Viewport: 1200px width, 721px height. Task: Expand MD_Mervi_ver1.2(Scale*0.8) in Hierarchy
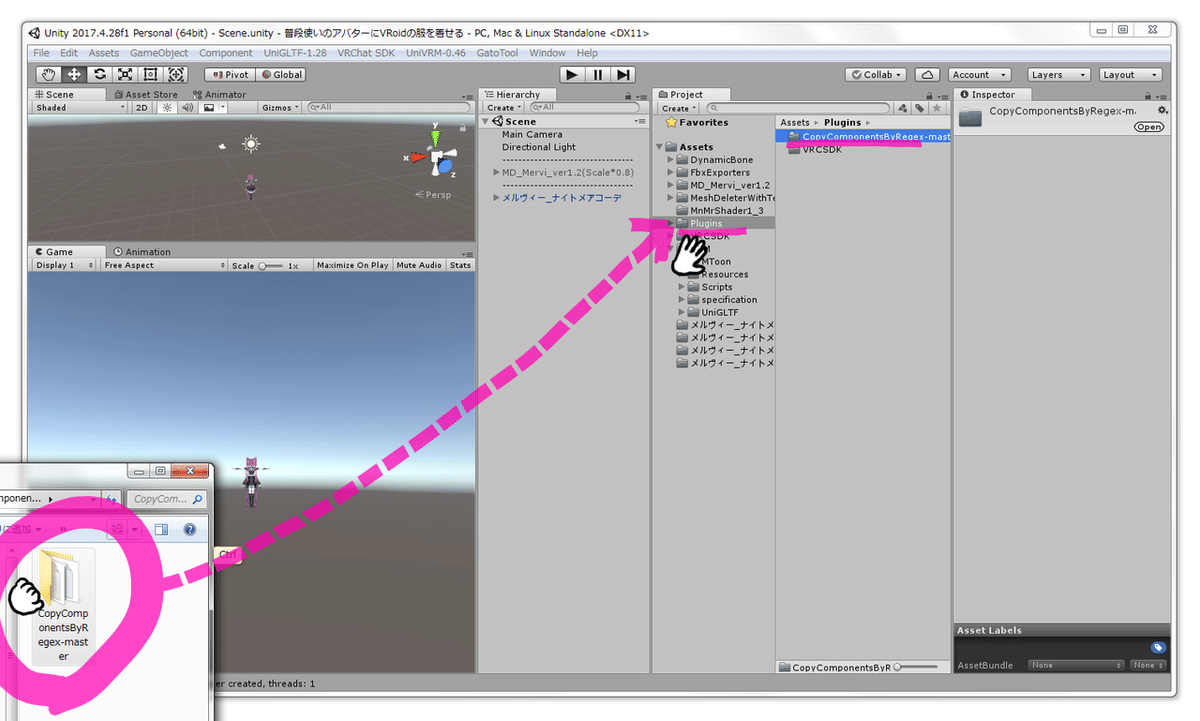(497, 172)
